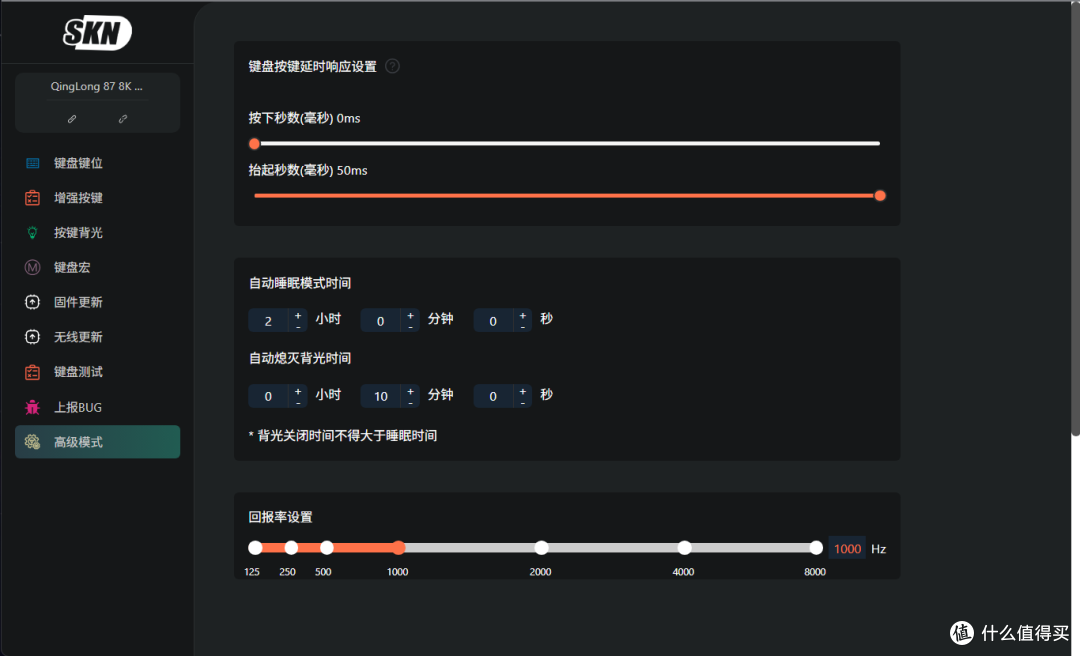
Task: Increase sleep mode seconds with plus
Action: click(x=523, y=316)
